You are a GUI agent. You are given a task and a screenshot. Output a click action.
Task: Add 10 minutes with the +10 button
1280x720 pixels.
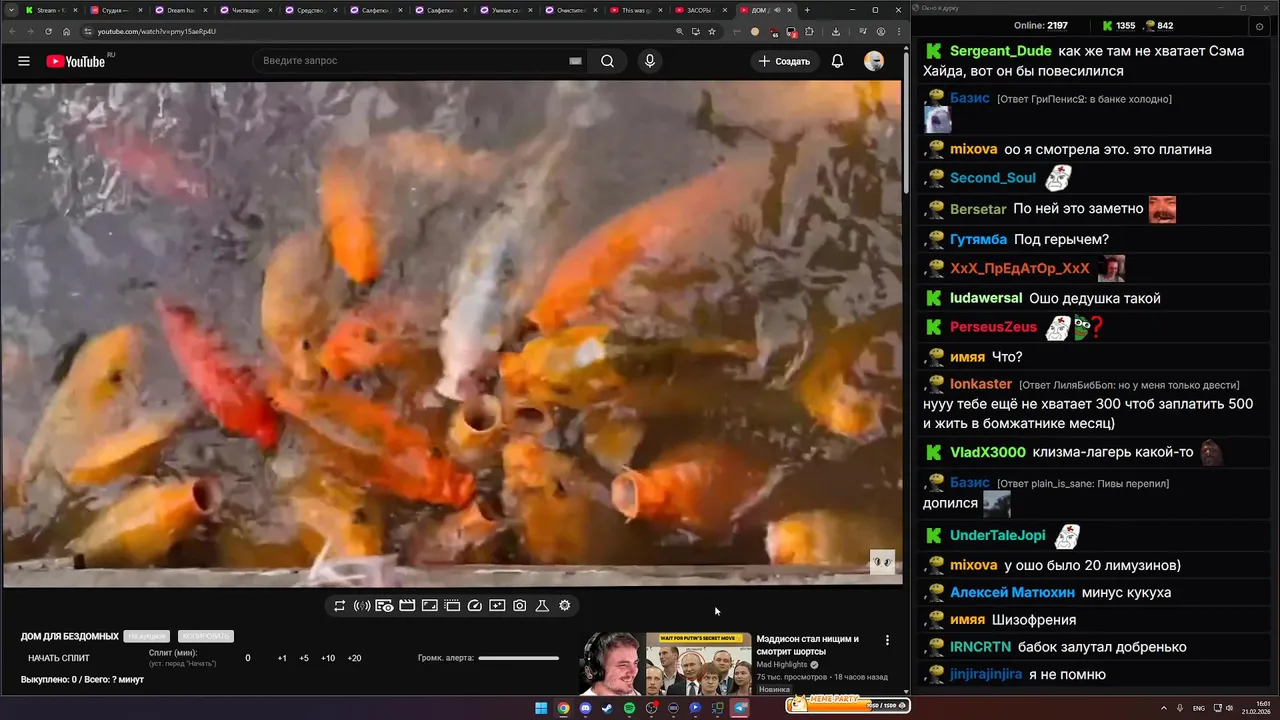tap(328, 658)
